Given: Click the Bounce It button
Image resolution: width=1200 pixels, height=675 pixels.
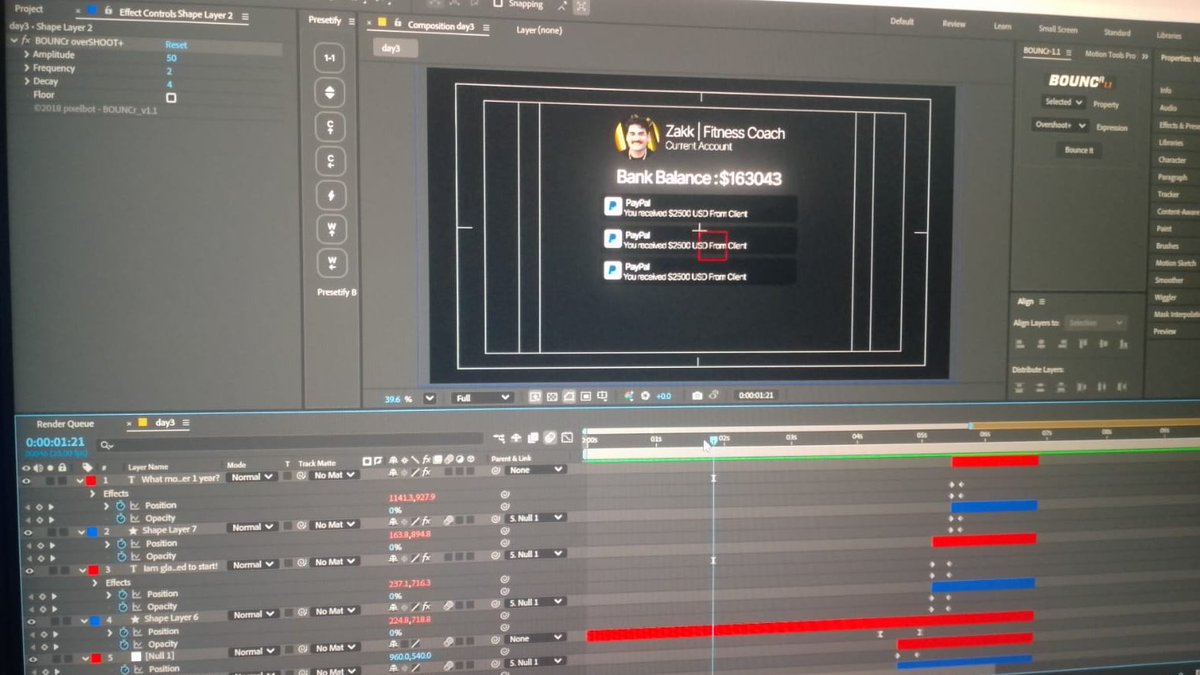Looking at the screenshot, I should (1078, 150).
